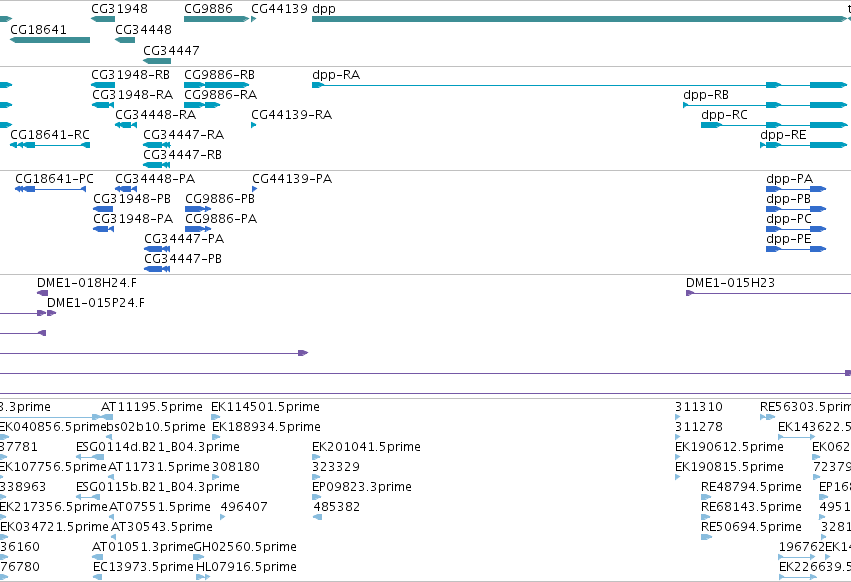Image resolution: width=851 pixels, height=582 pixels.
Task: Select EST ESG0115b.B21_B04.3prime
Action: tap(88, 497)
